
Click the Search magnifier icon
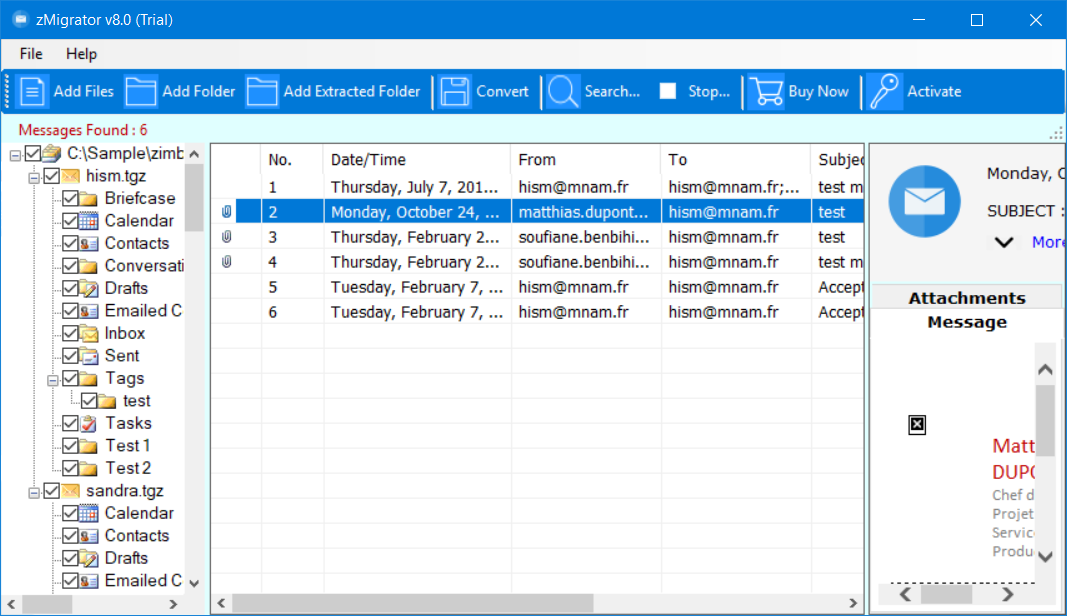pos(563,91)
